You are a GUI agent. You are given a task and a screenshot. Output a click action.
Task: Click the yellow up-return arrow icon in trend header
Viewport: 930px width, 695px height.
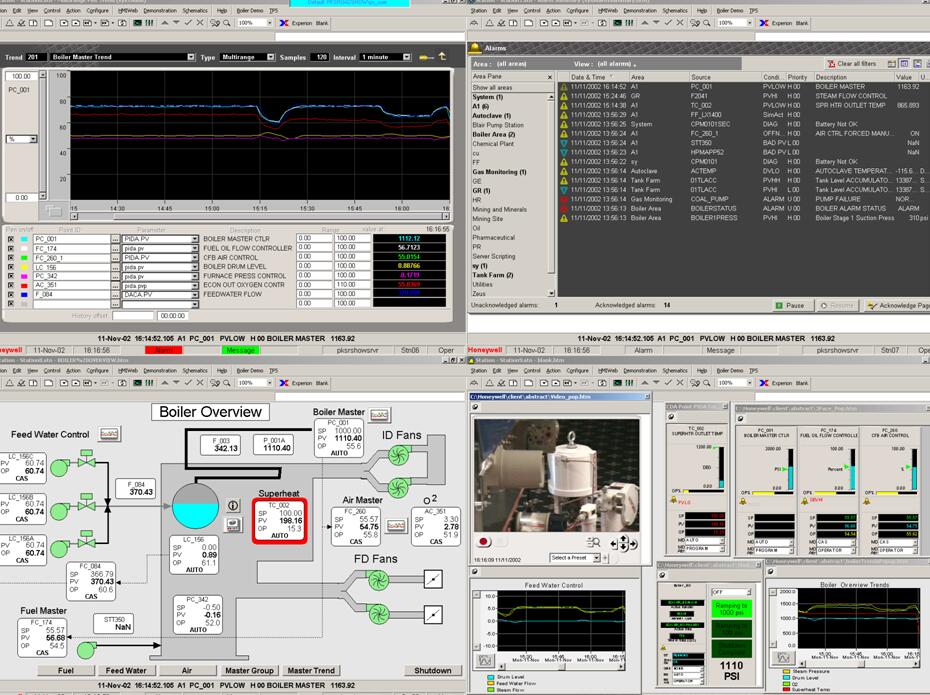point(442,56)
